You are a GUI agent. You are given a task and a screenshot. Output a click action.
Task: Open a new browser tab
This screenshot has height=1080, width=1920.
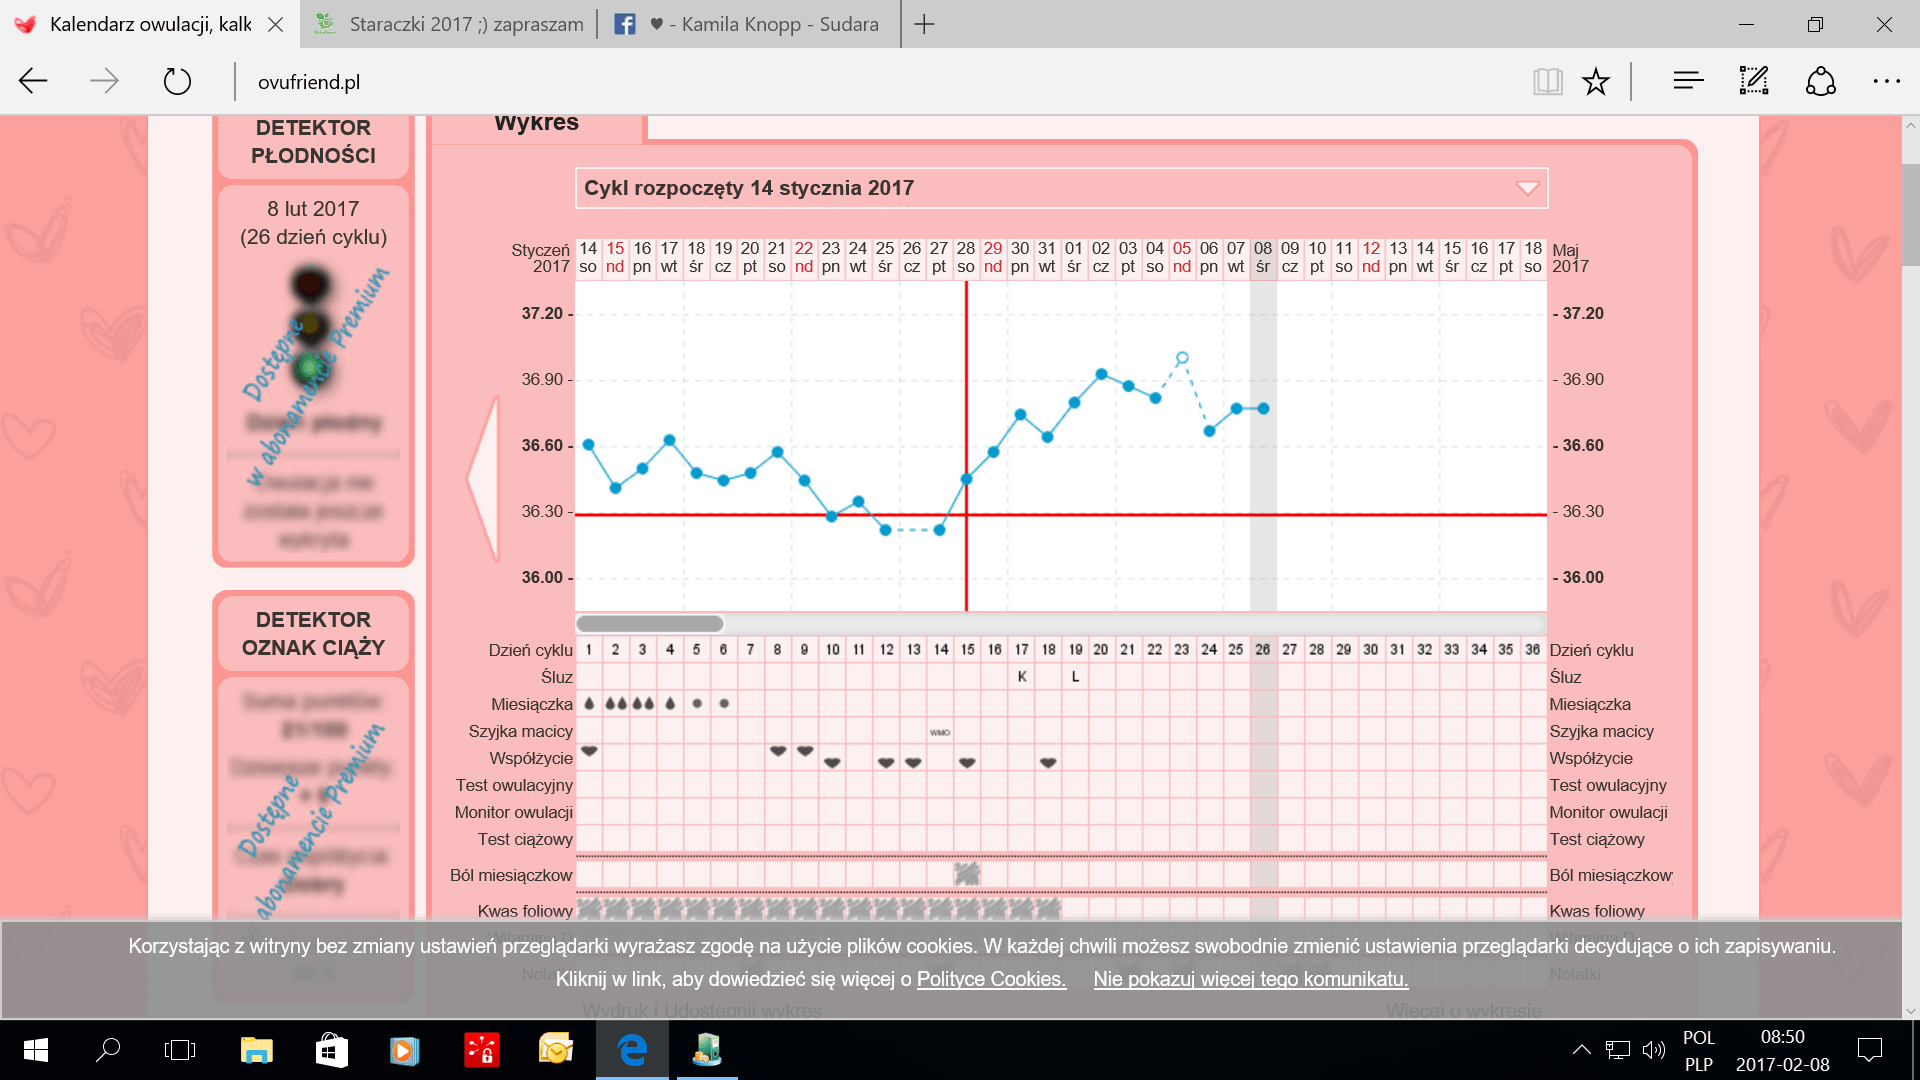click(924, 24)
